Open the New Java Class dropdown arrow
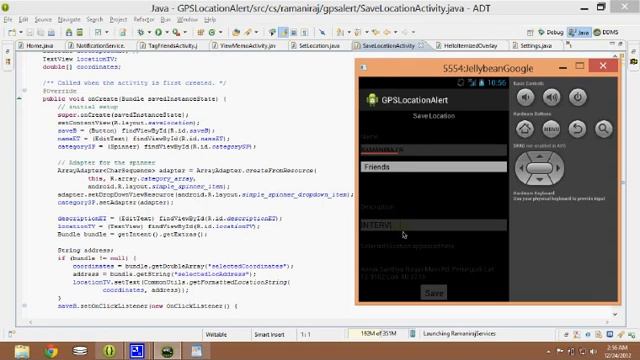The image size is (640, 360). point(221,32)
